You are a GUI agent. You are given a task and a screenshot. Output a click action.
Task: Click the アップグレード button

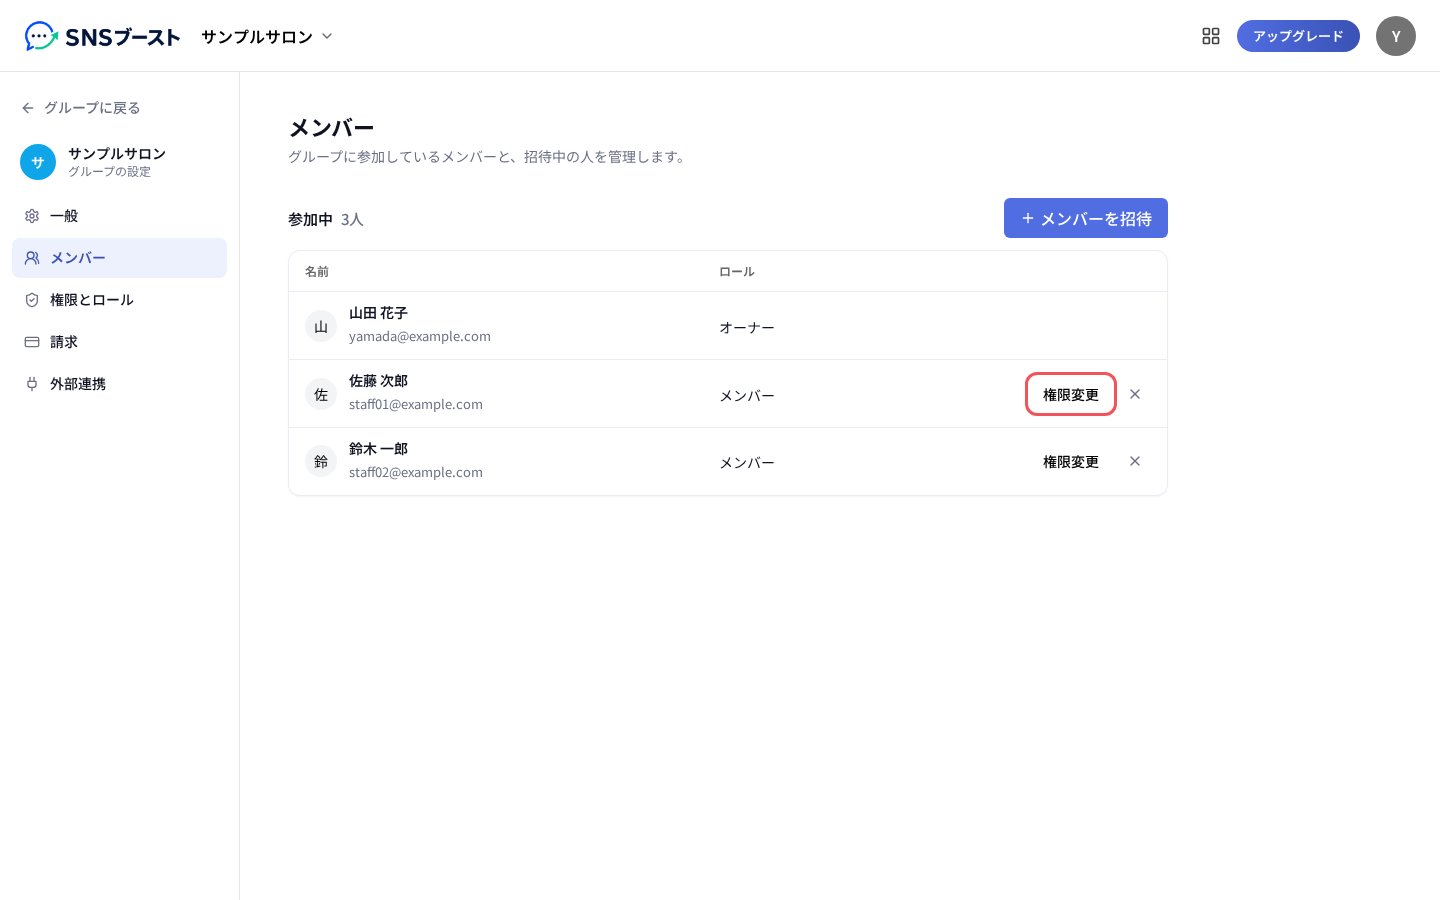[1298, 36]
